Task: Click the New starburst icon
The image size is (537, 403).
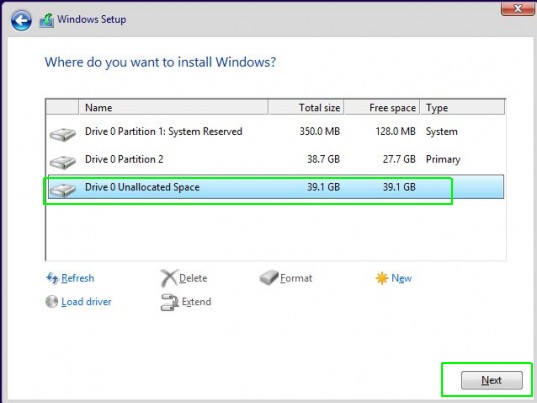Action: coord(382,278)
